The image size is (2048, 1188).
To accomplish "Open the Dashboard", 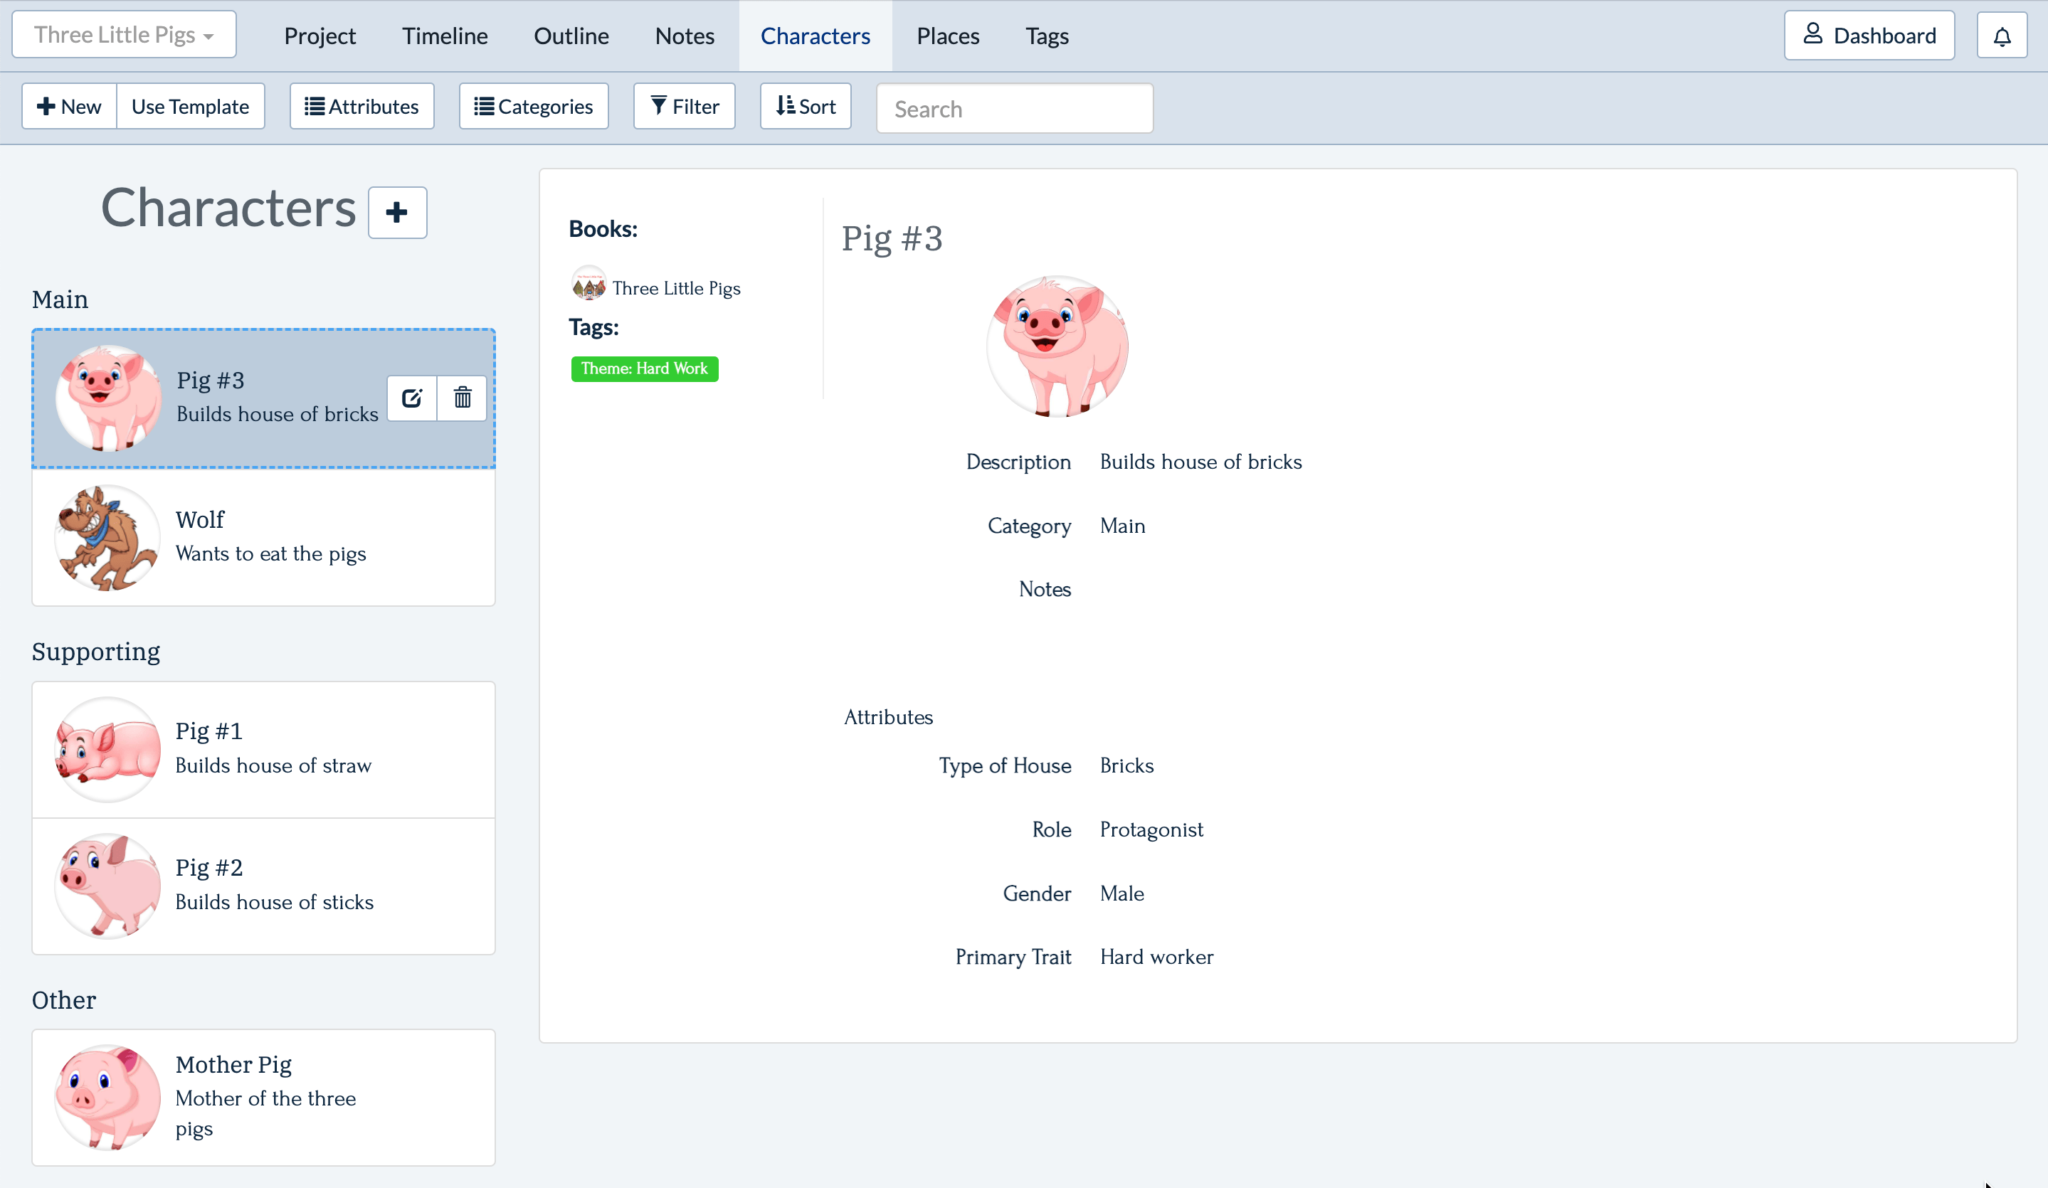I will 1868,36.
